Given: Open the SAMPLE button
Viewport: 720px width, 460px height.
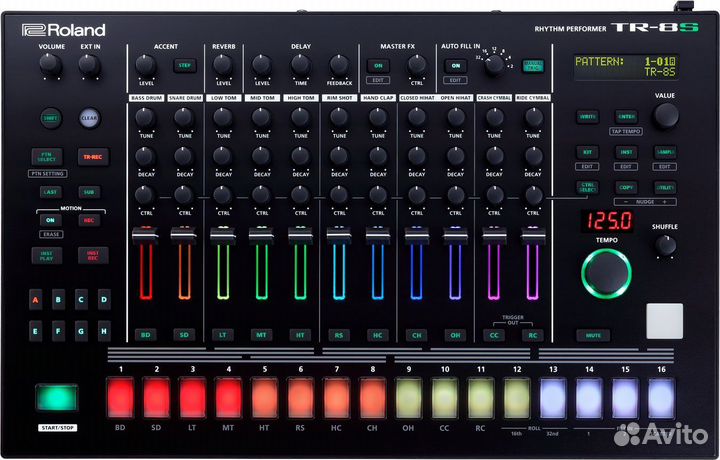Looking at the screenshot, I should tap(665, 152).
